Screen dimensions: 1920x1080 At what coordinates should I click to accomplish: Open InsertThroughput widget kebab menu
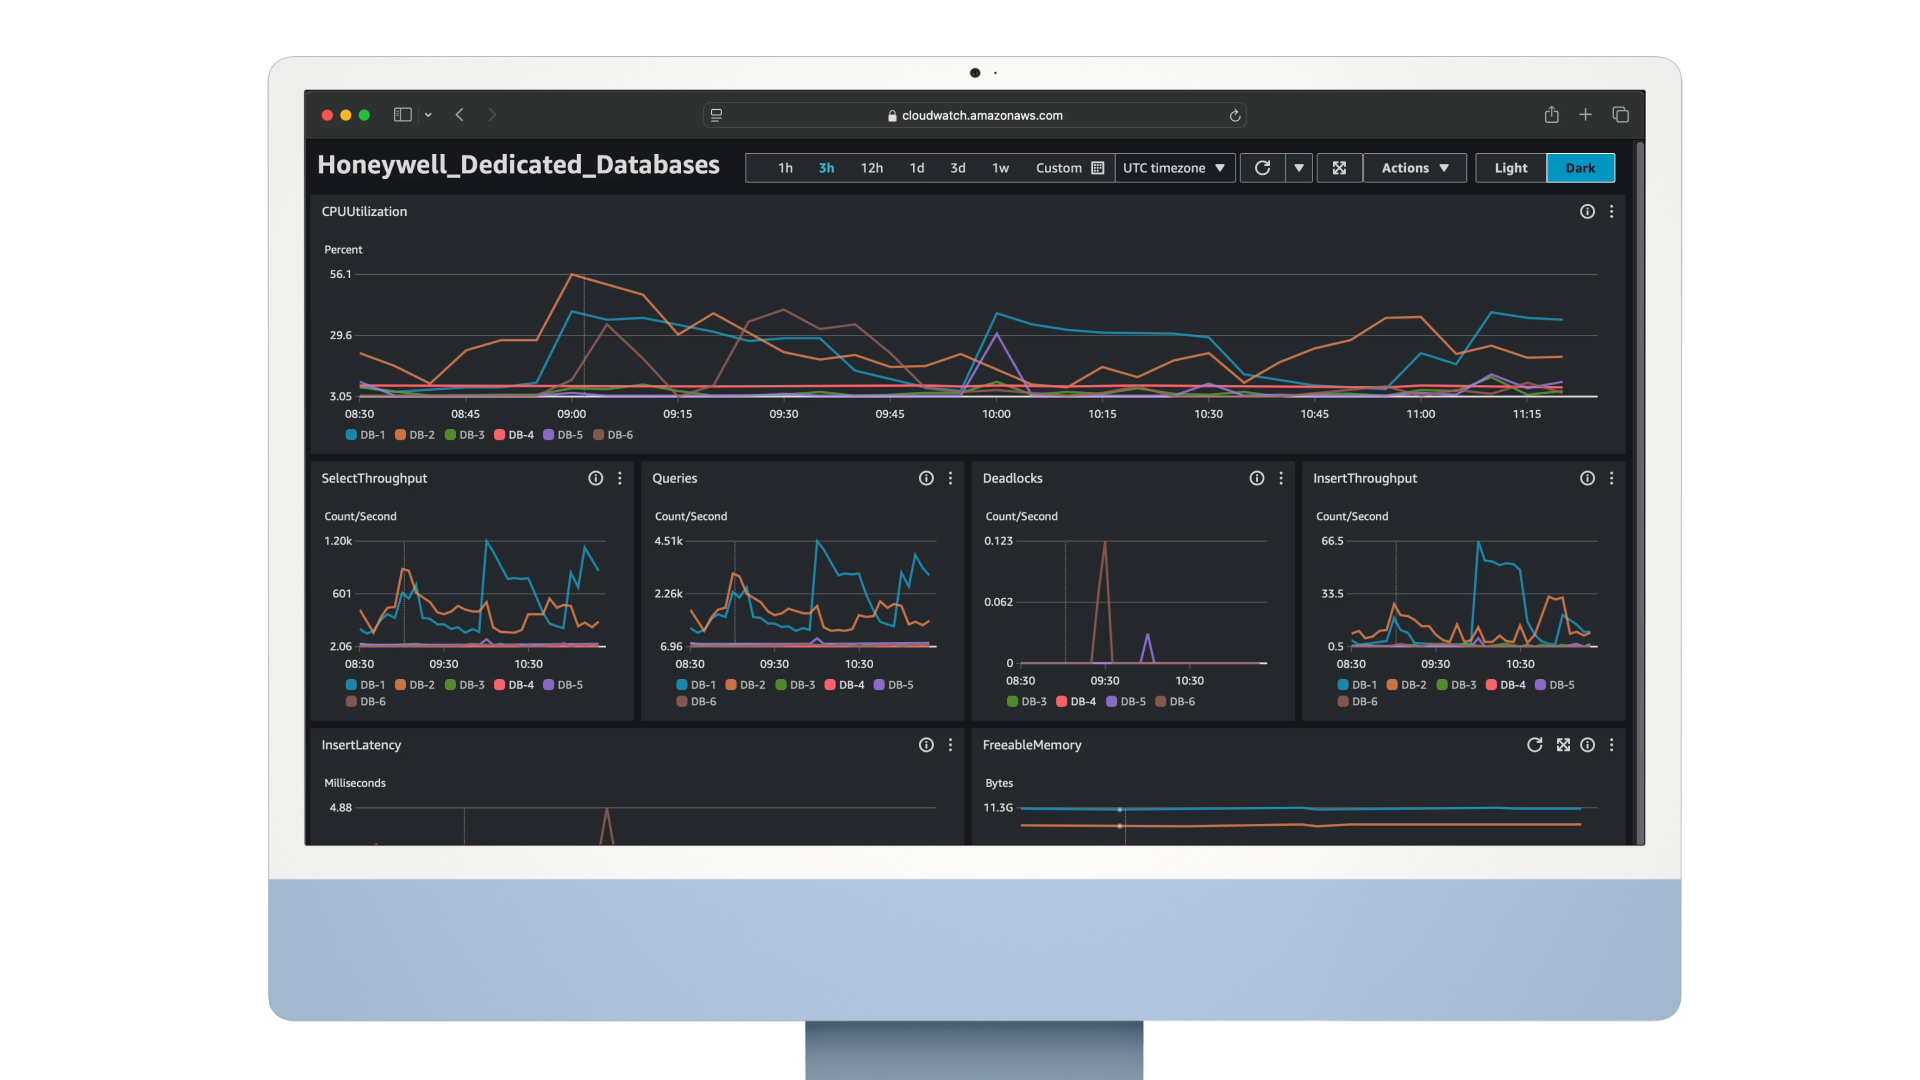tap(1611, 479)
